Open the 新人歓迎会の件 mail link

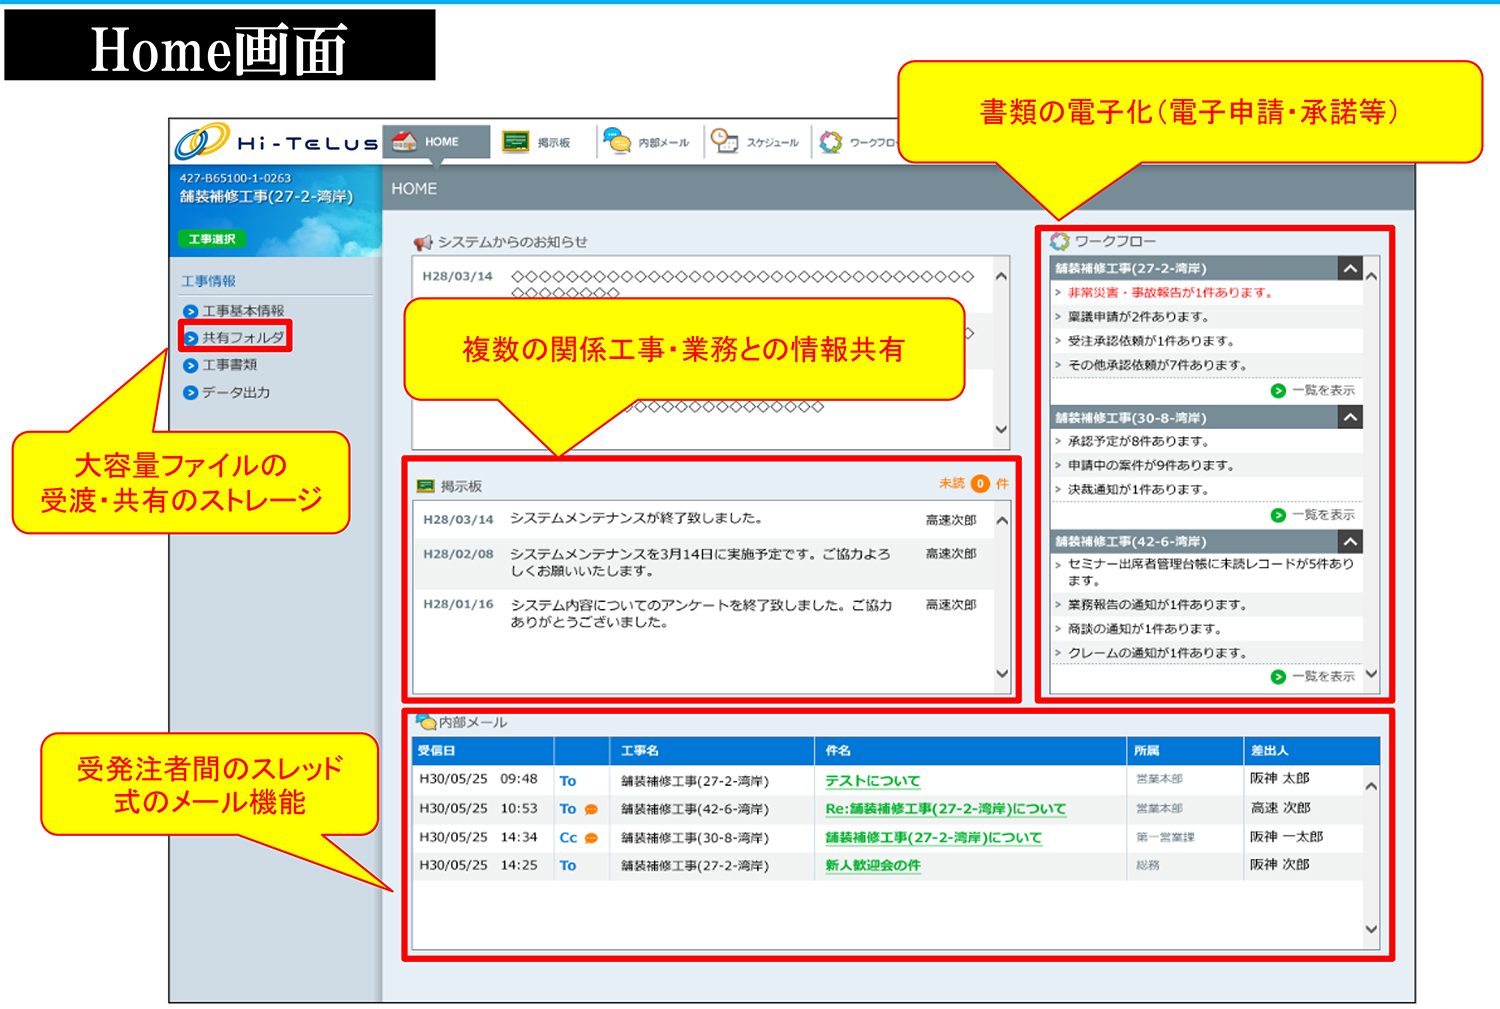872,865
